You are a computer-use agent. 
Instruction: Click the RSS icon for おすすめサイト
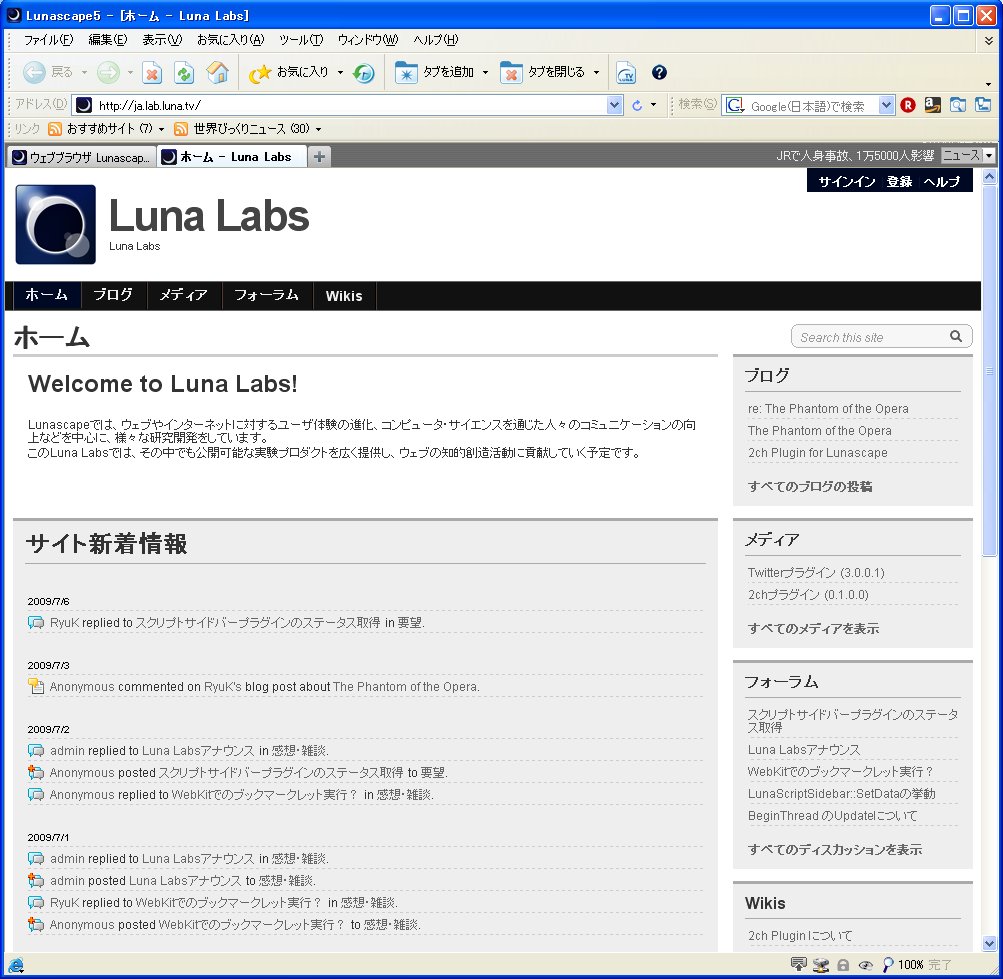[55, 129]
